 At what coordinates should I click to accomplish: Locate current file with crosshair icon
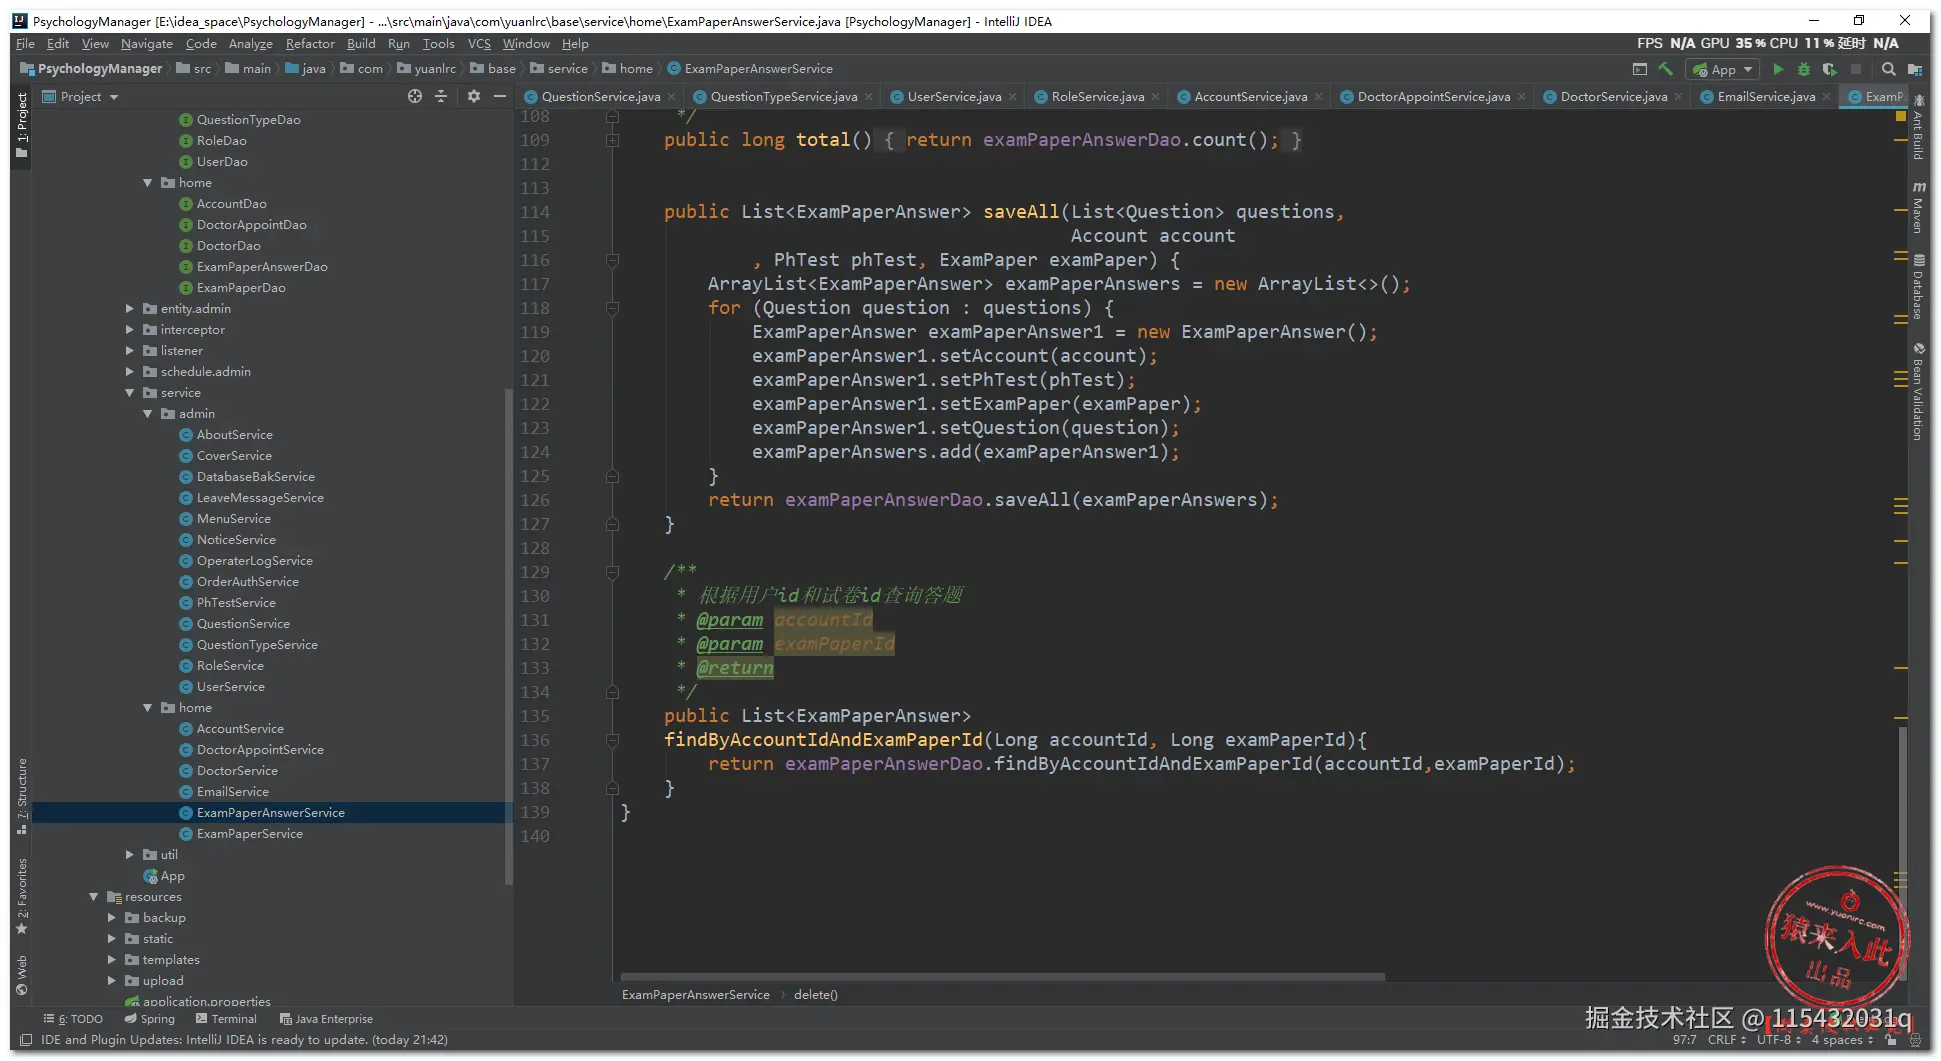(415, 96)
